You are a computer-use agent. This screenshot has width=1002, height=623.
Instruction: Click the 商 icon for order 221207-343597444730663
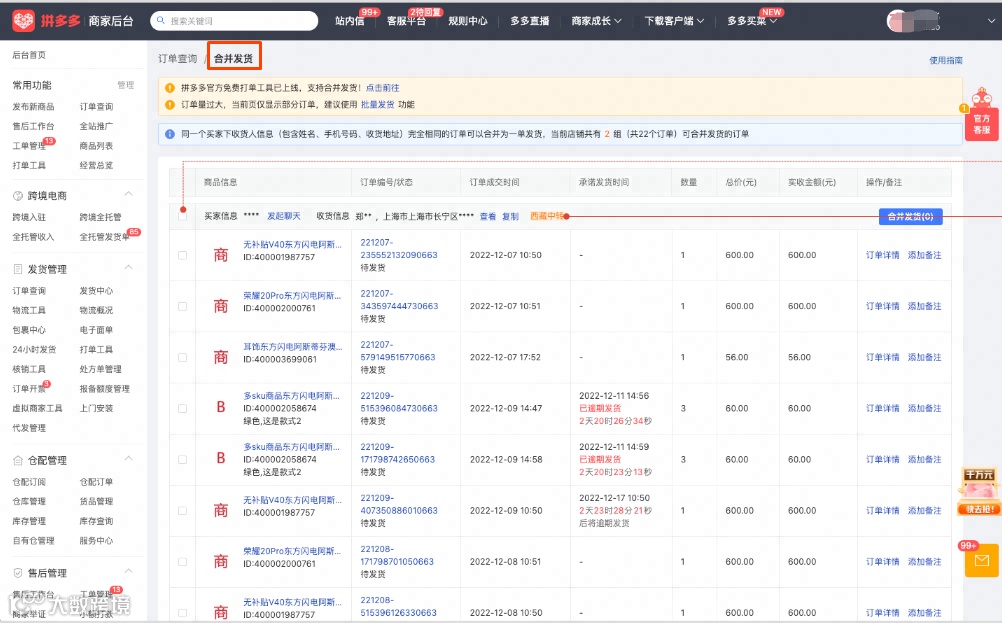coord(220,306)
